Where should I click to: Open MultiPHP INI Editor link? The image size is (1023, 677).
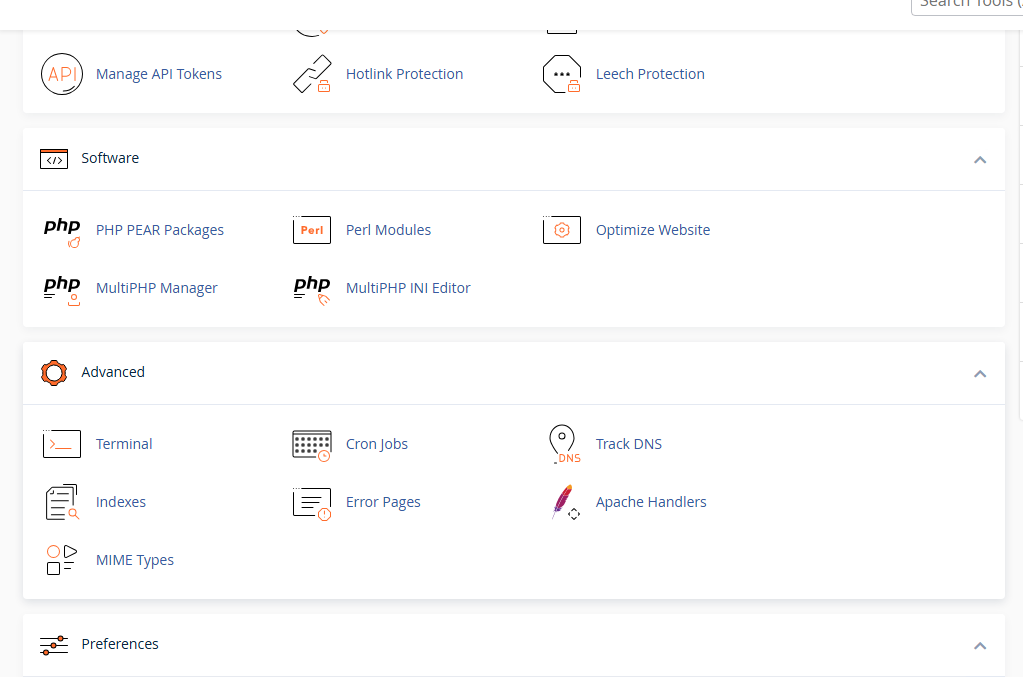point(408,288)
